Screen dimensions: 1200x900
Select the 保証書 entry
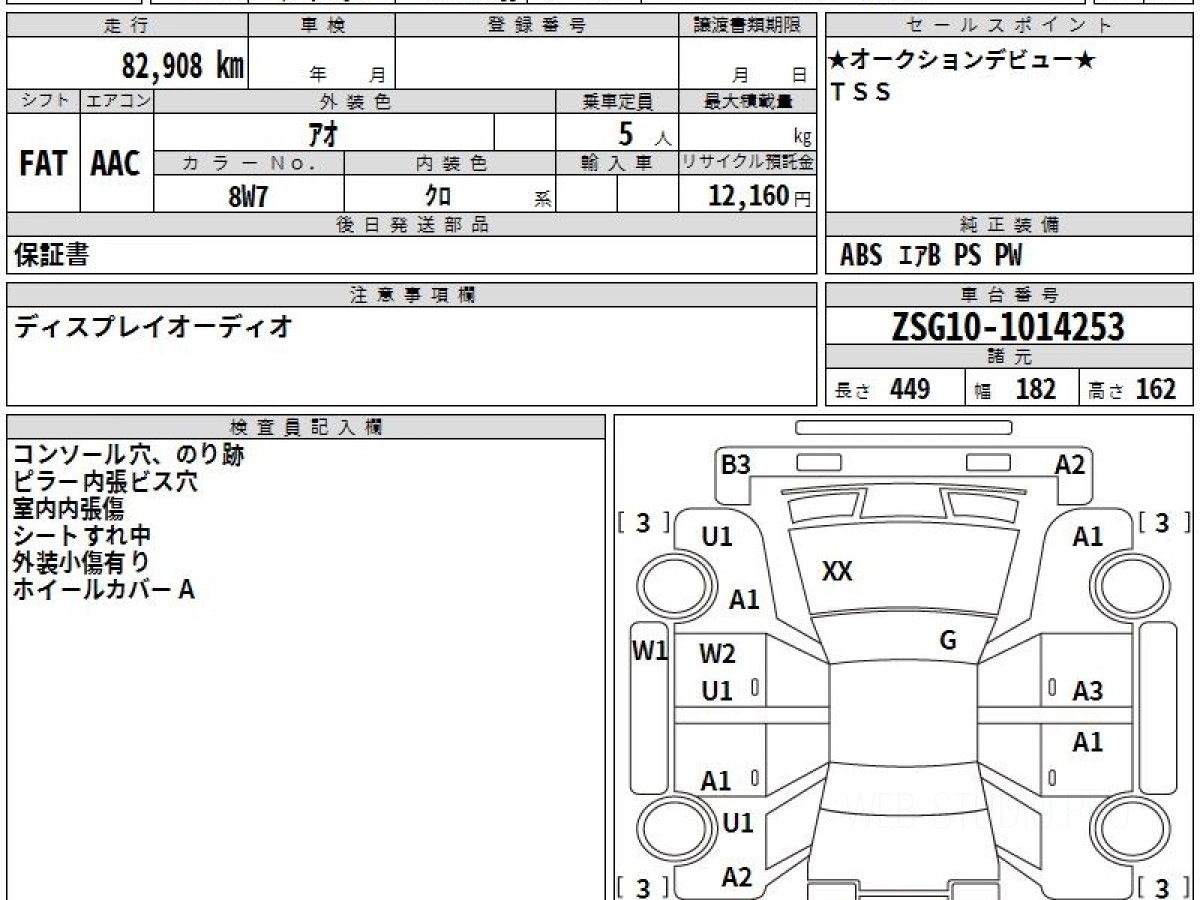pyautogui.click(x=51, y=255)
